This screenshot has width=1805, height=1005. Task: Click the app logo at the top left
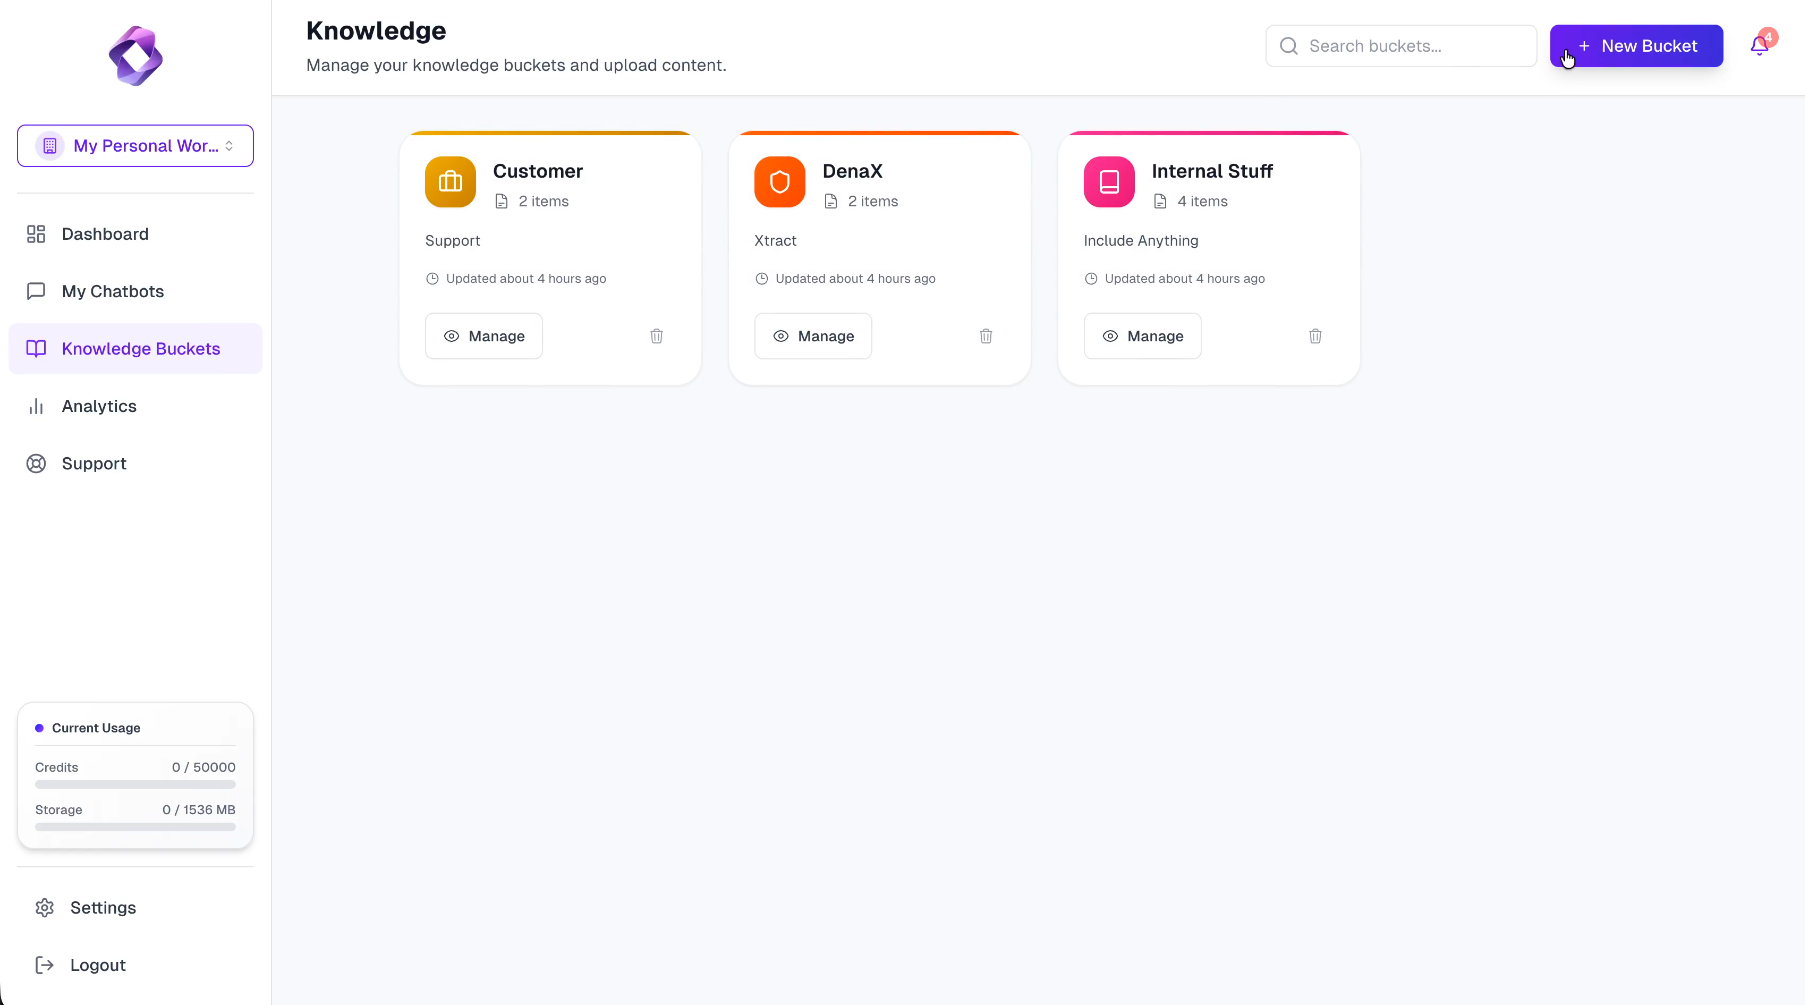coord(135,56)
